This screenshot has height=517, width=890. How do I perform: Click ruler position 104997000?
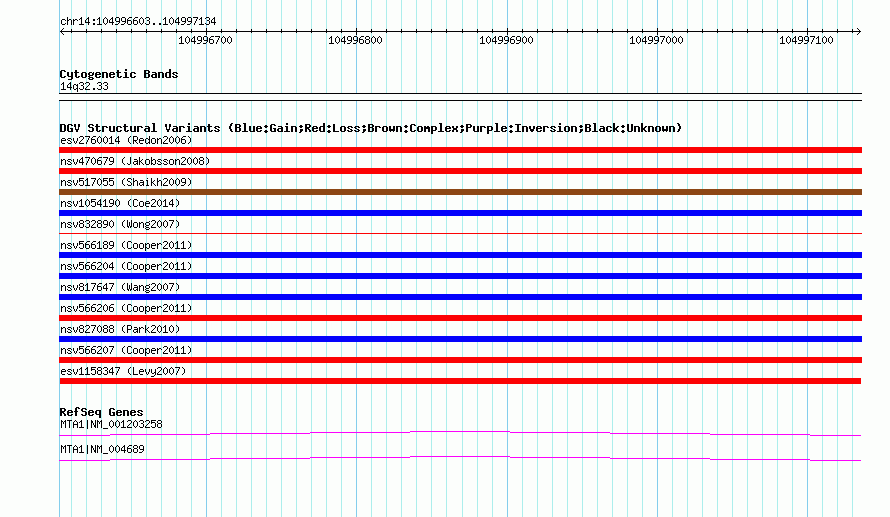pyautogui.click(x=656, y=40)
